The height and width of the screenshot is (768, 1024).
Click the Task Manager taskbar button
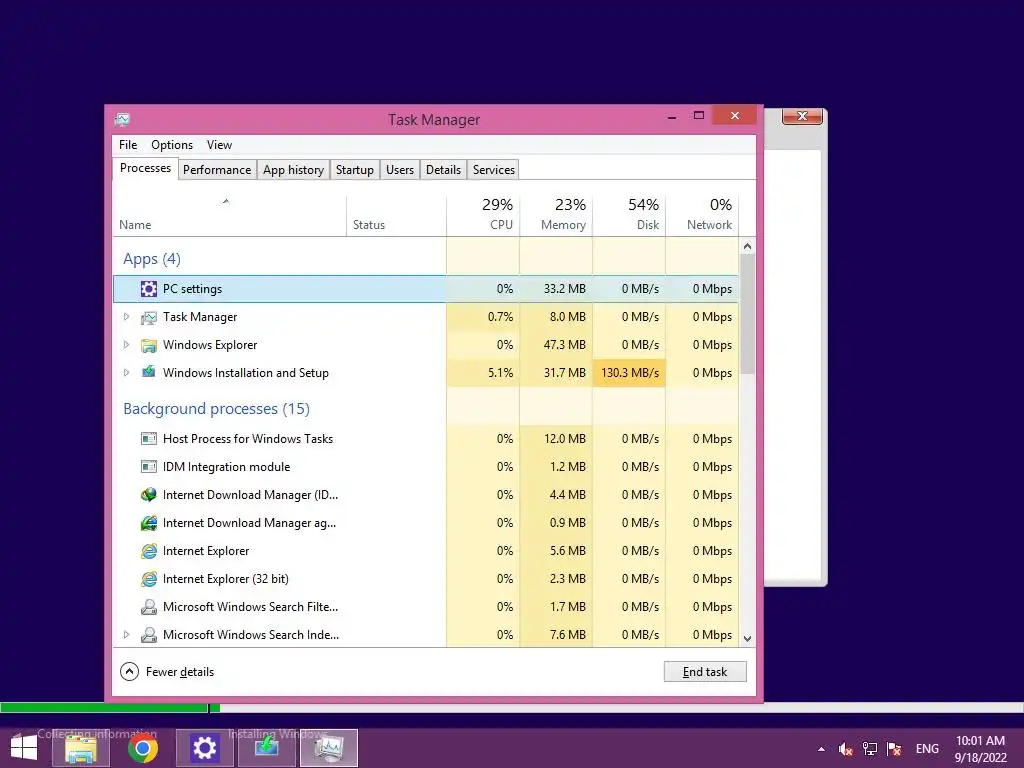click(x=328, y=748)
